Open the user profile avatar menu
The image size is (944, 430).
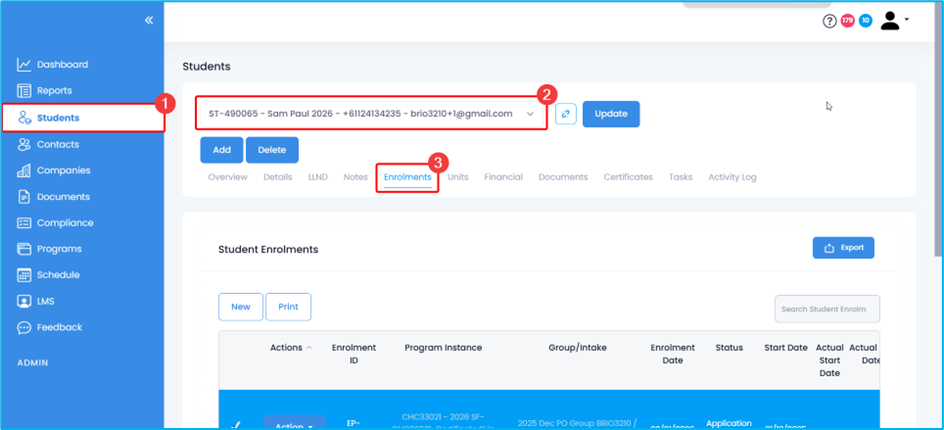point(892,21)
